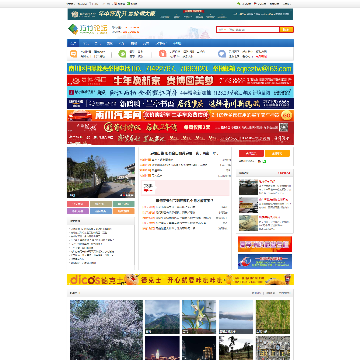Open the aerial town view photo
The image size is (360, 360).
tap(273, 348)
